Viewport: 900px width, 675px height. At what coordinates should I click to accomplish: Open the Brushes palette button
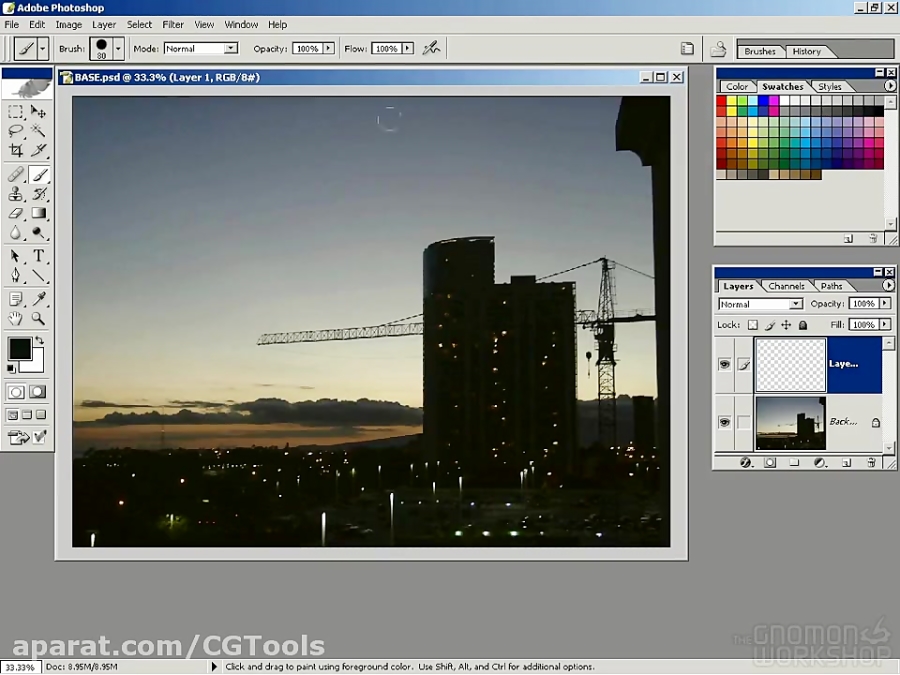coord(760,50)
